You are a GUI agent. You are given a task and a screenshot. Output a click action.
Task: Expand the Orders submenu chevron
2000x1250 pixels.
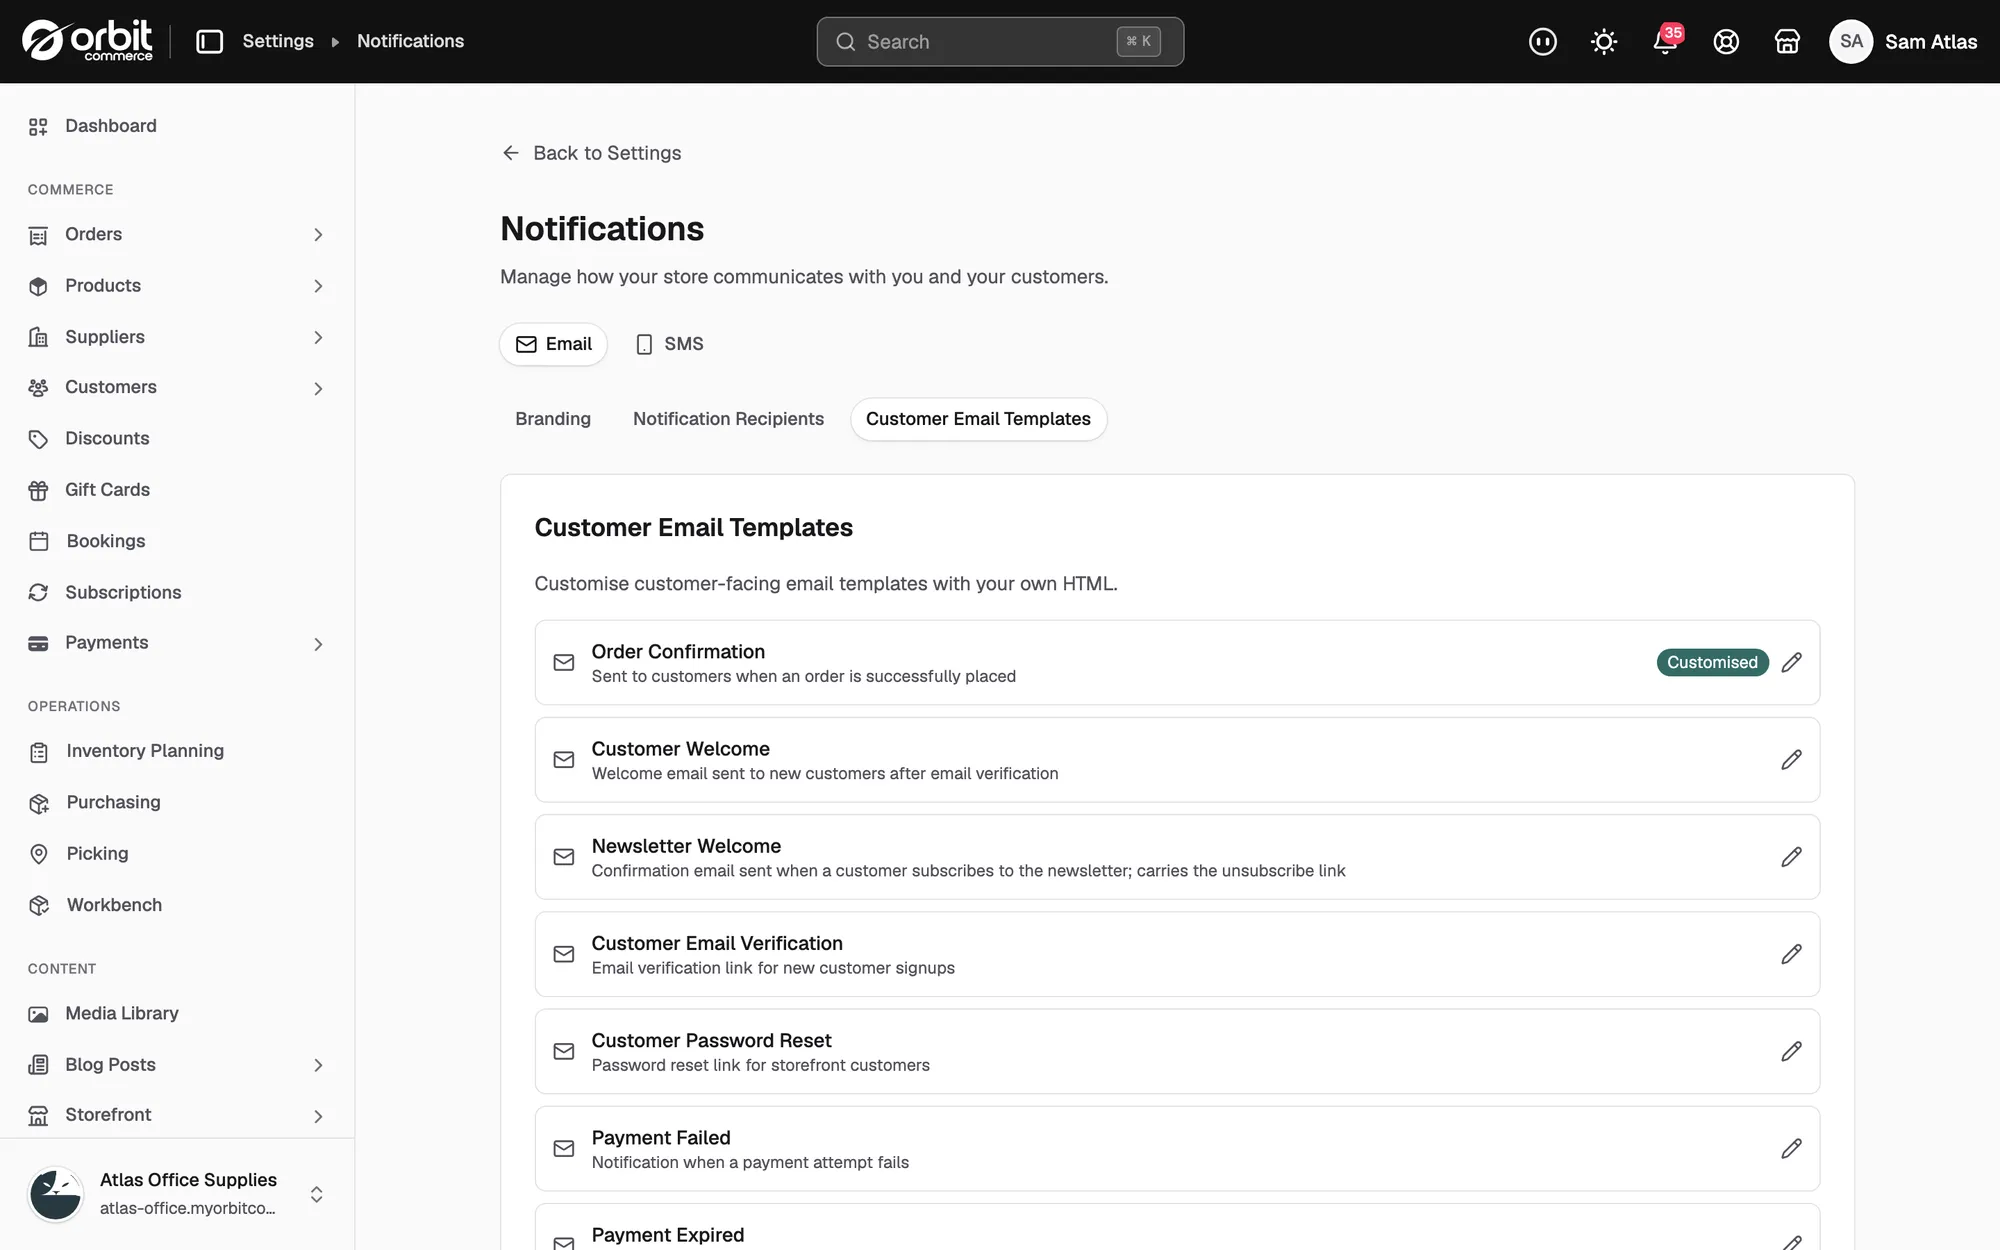(318, 235)
